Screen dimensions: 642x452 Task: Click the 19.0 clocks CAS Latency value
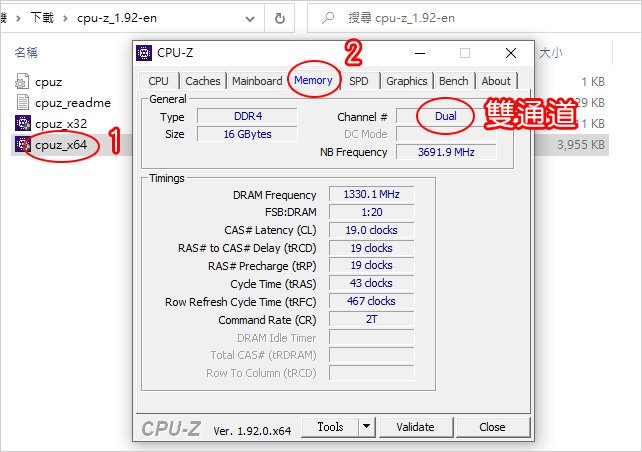[371, 230]
